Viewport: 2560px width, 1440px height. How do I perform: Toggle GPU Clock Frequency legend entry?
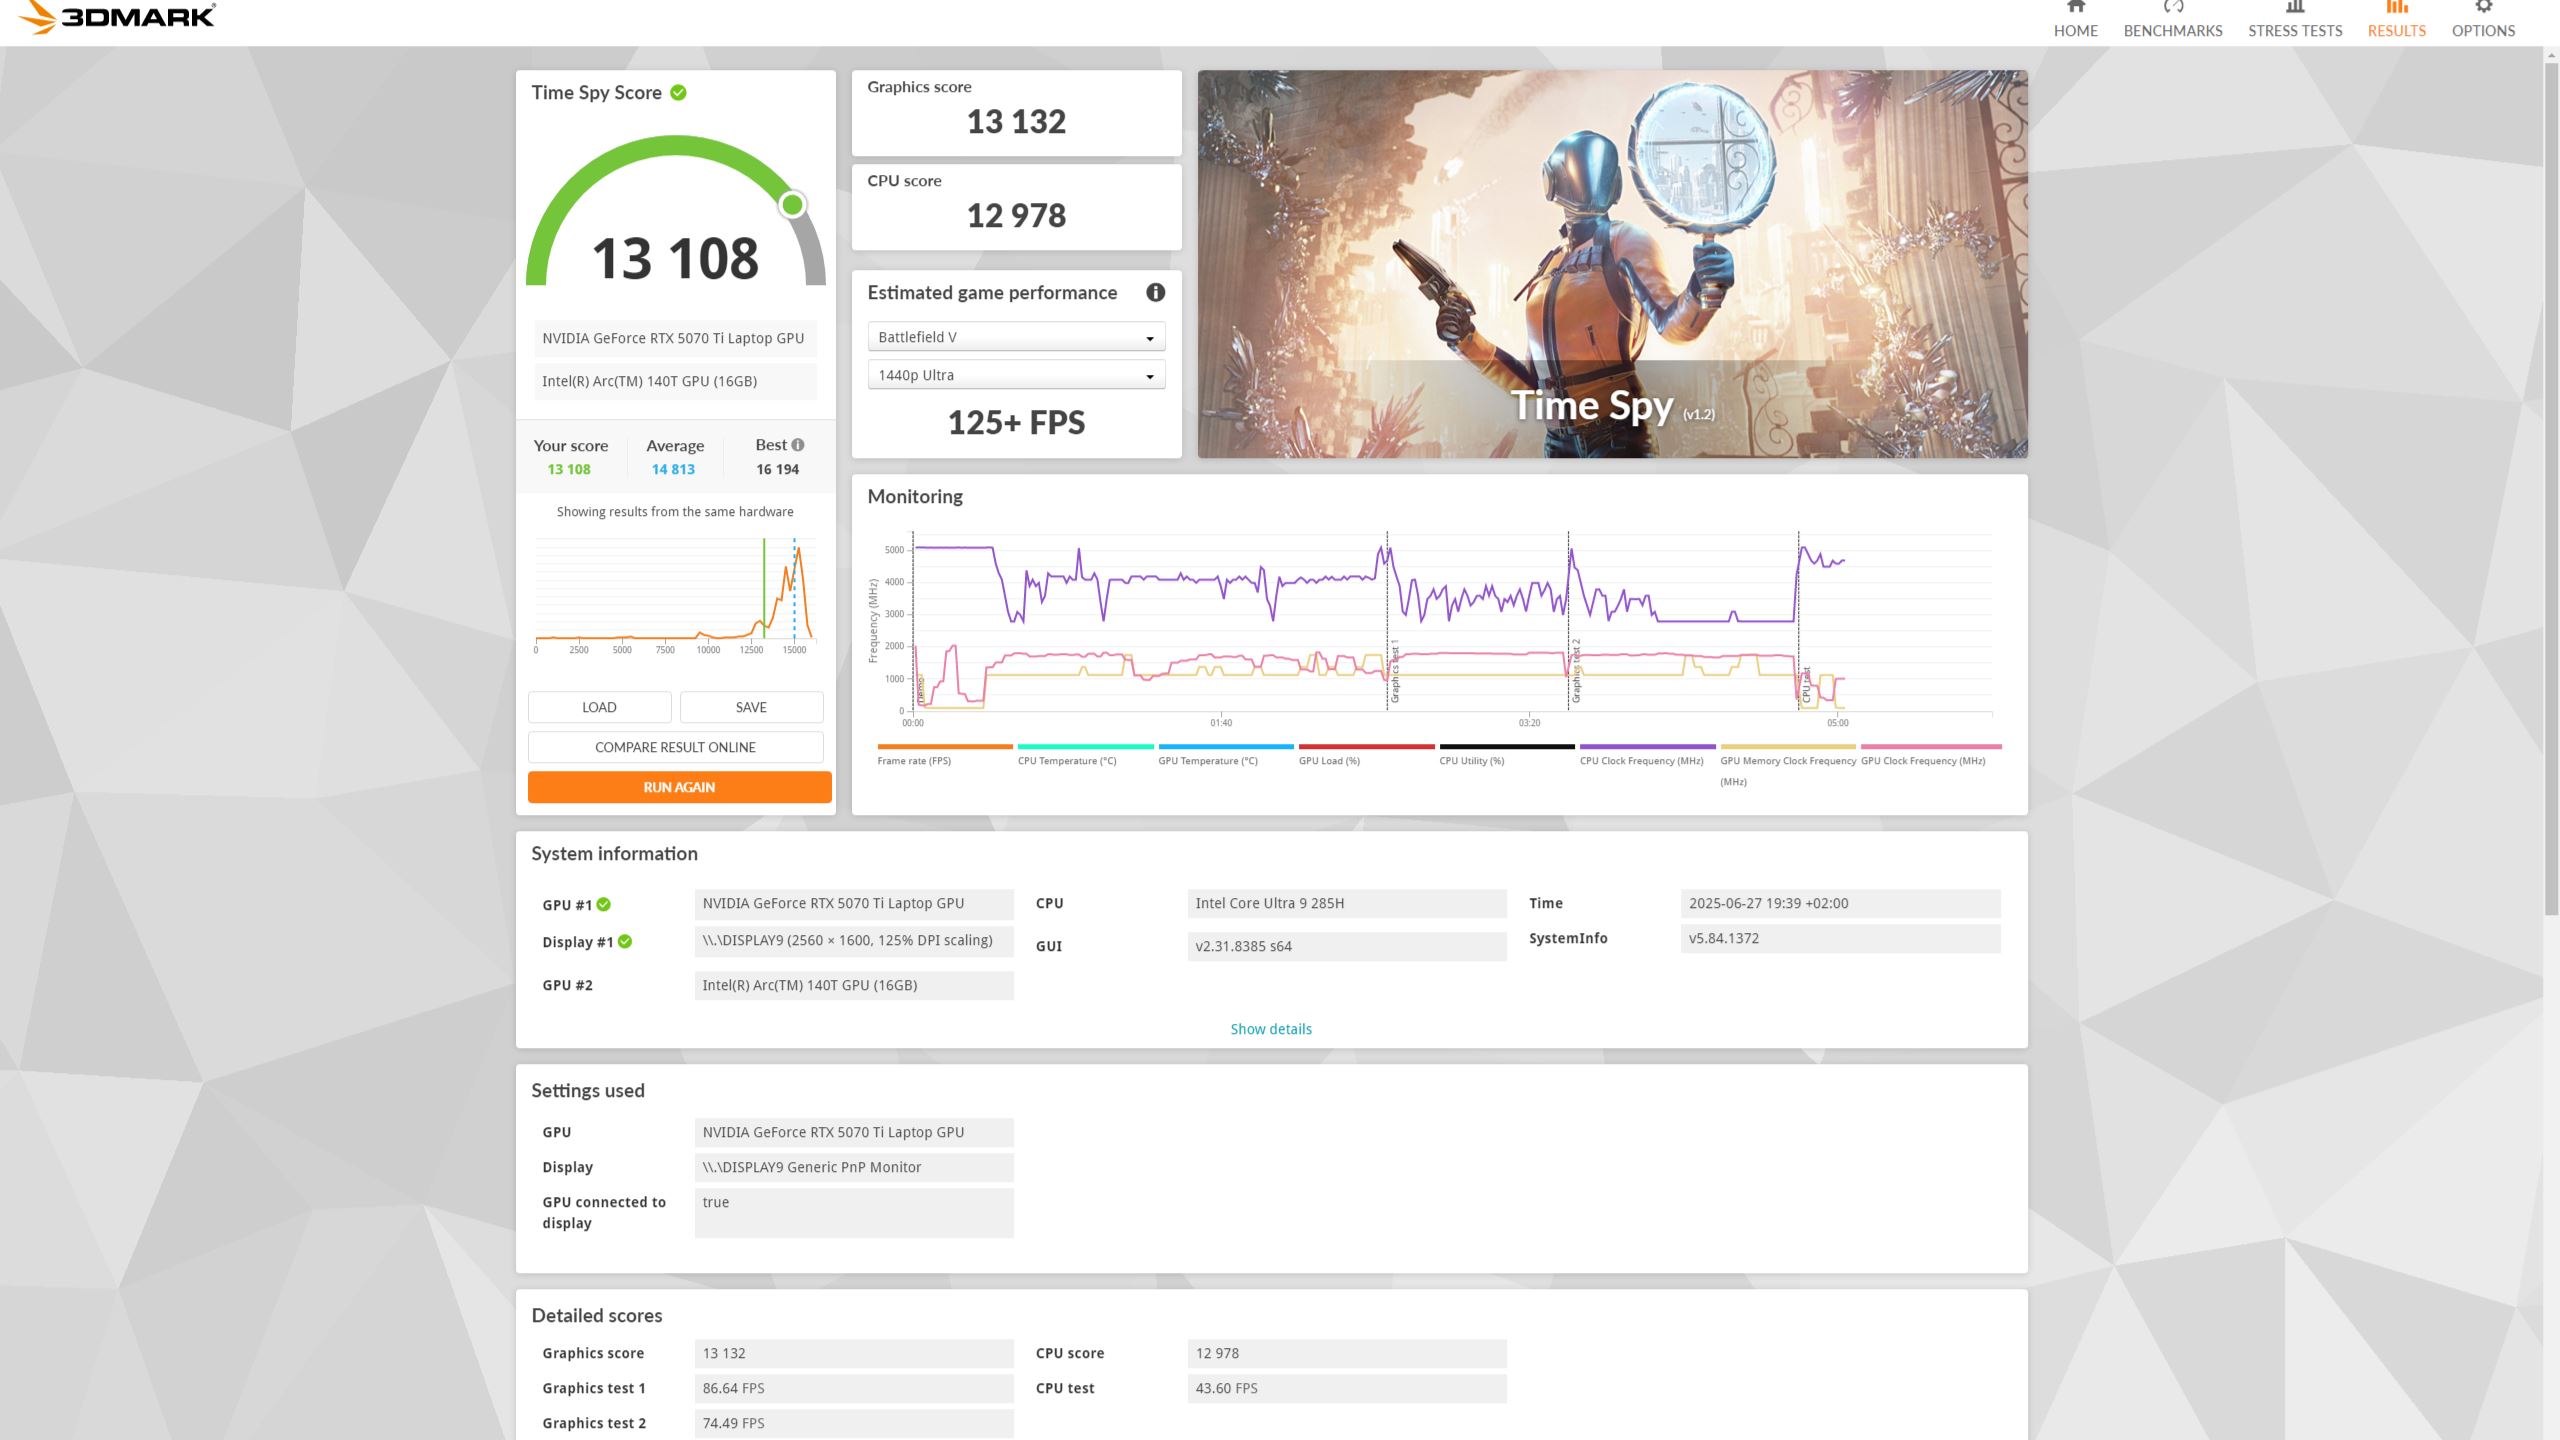[1930, 755]
